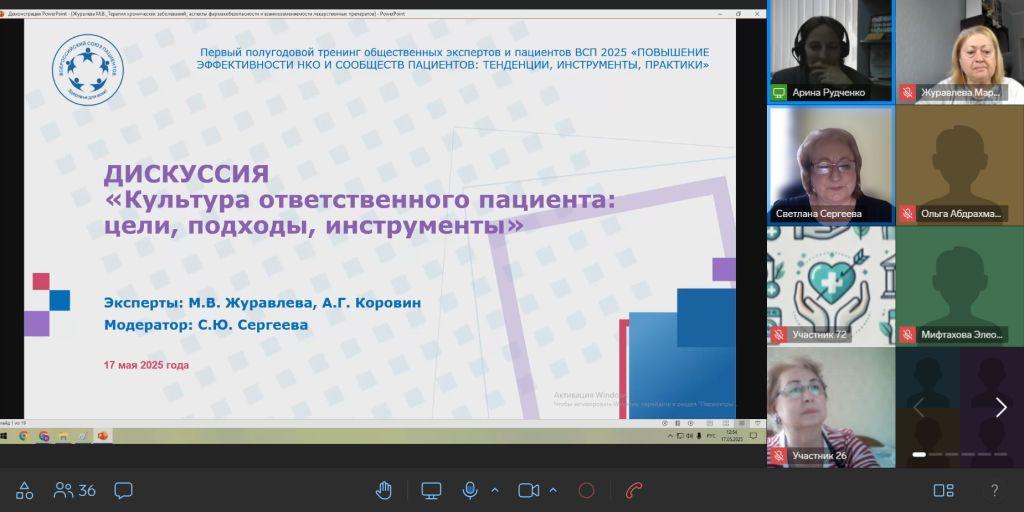This screenshot has width=1024, height=512.
Task: Start screen sharing with the monitor icon
Action: (x=431, y=490)
